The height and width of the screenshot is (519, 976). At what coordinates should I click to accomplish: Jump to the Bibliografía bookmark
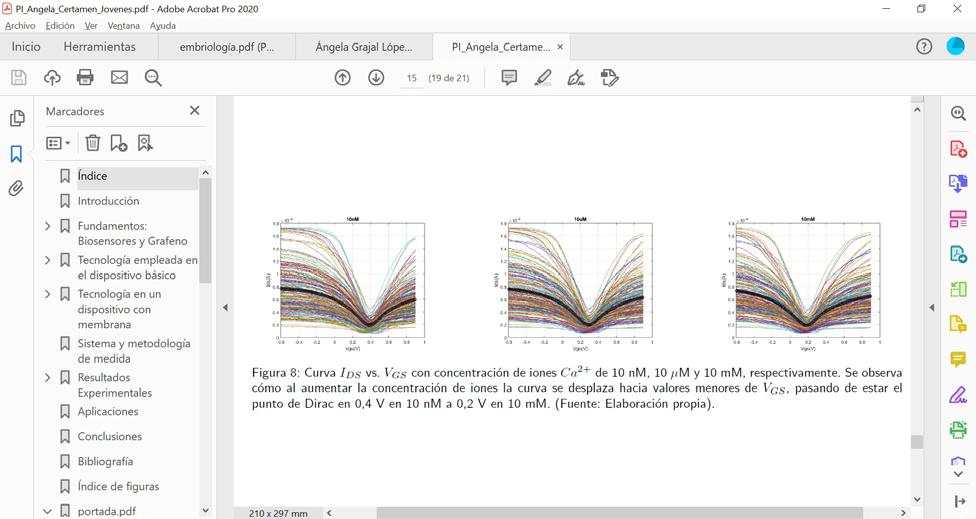tap(105, 461)
